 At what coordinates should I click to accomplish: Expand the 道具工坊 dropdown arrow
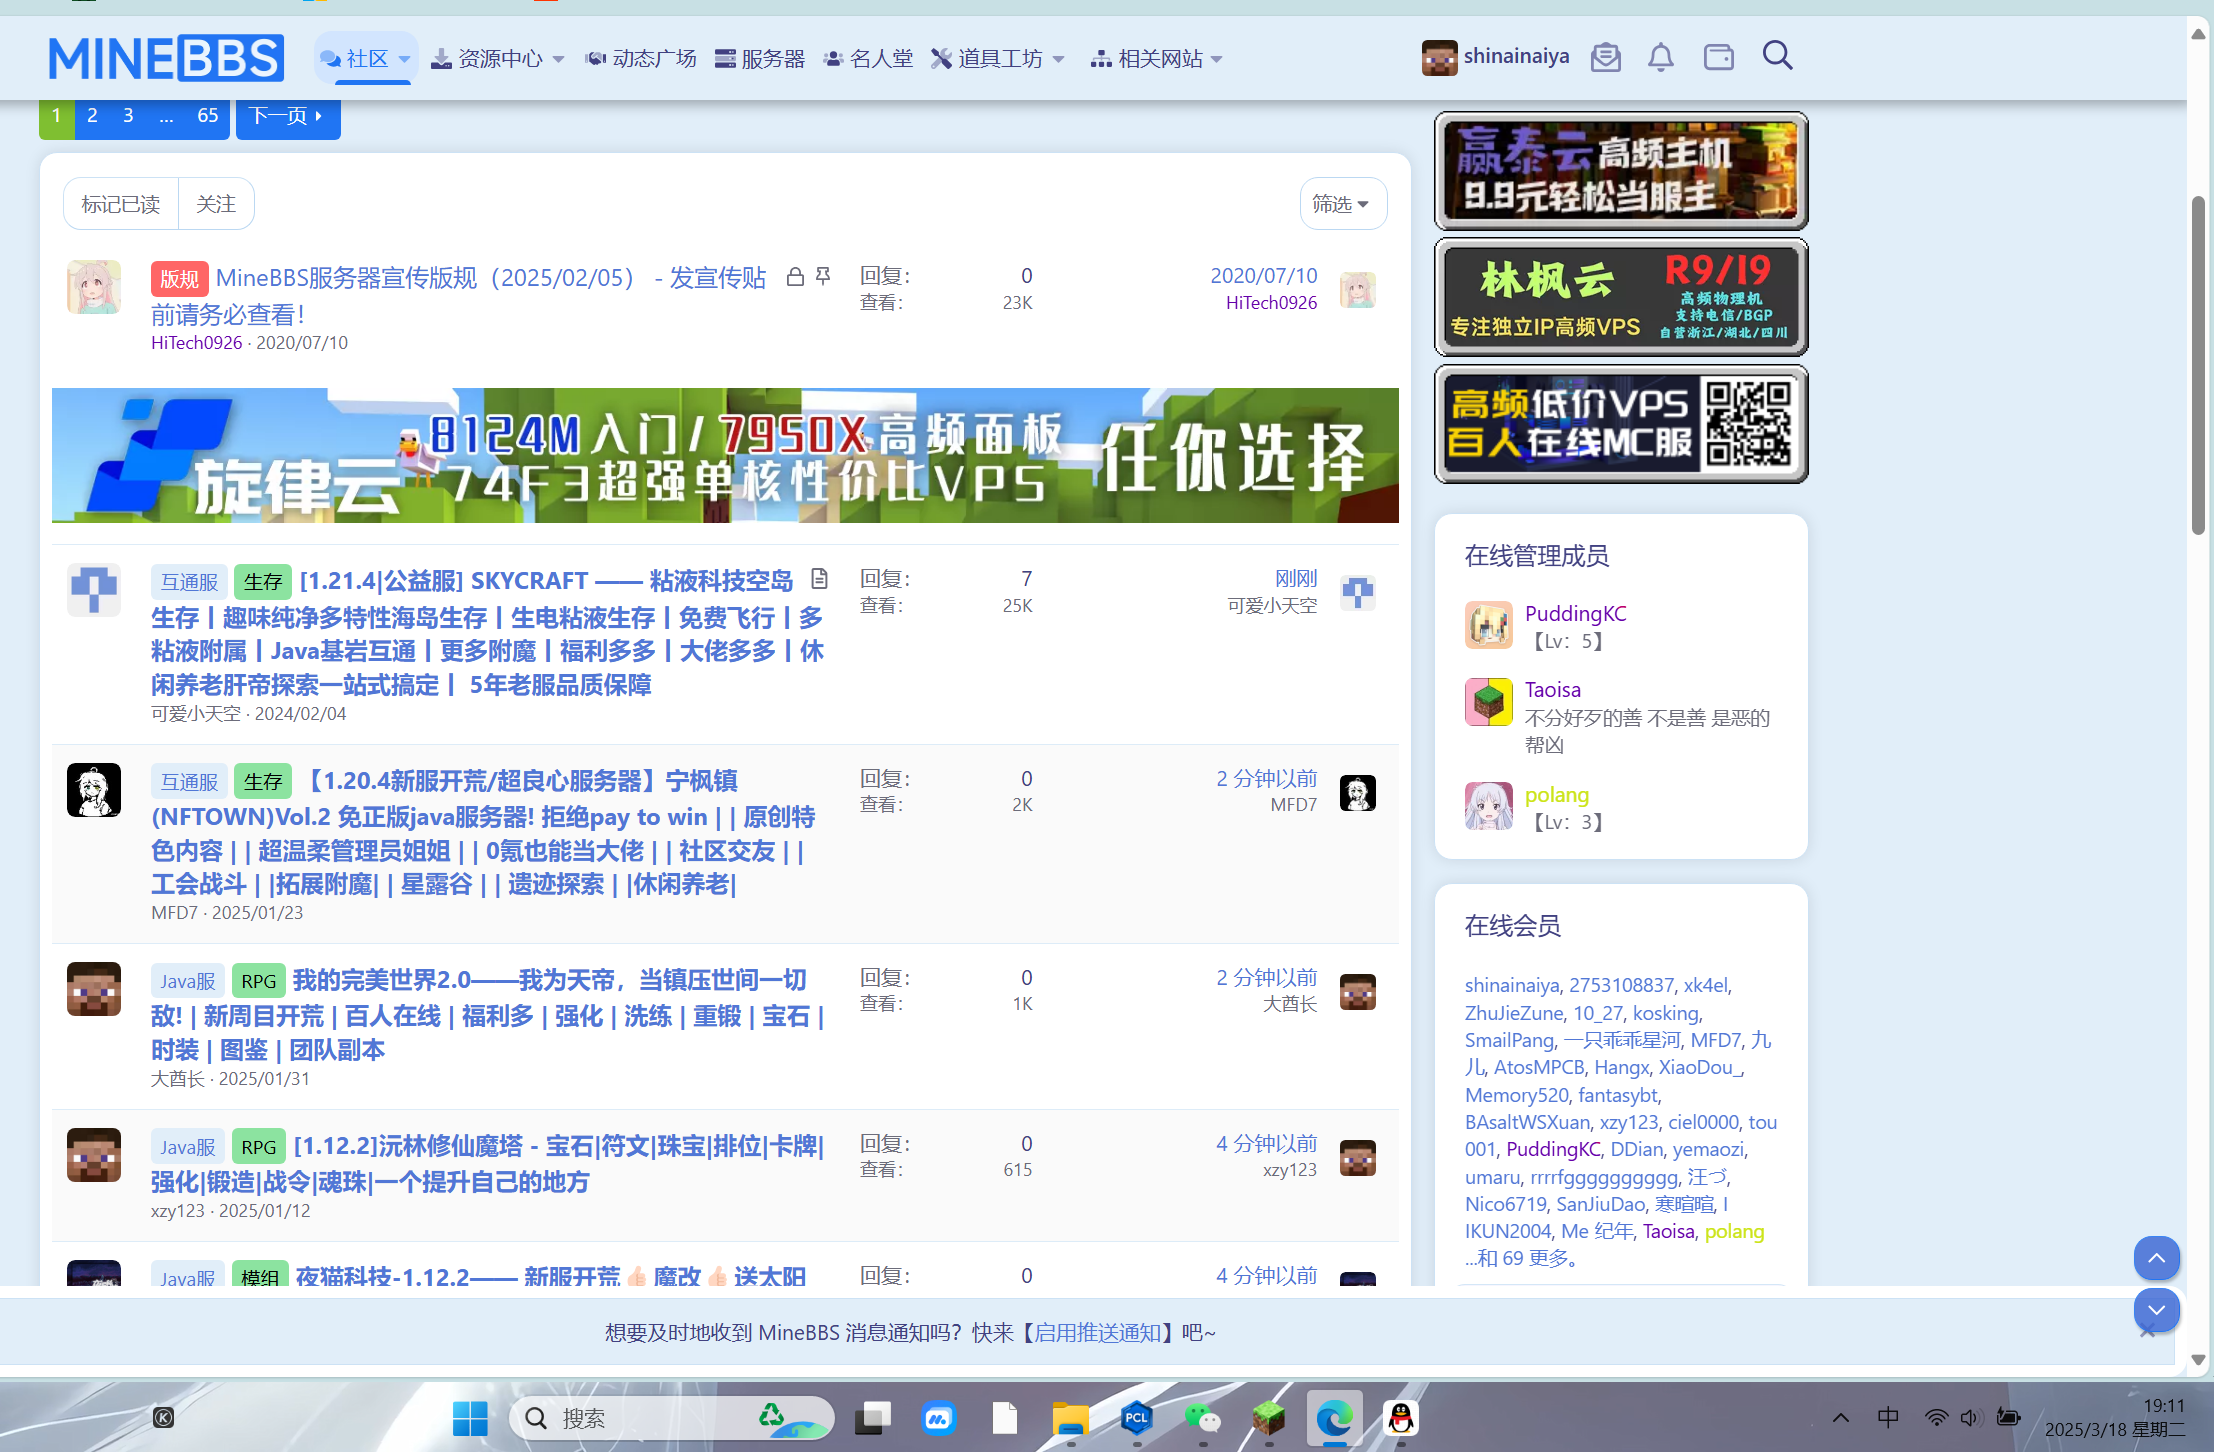1058,59
